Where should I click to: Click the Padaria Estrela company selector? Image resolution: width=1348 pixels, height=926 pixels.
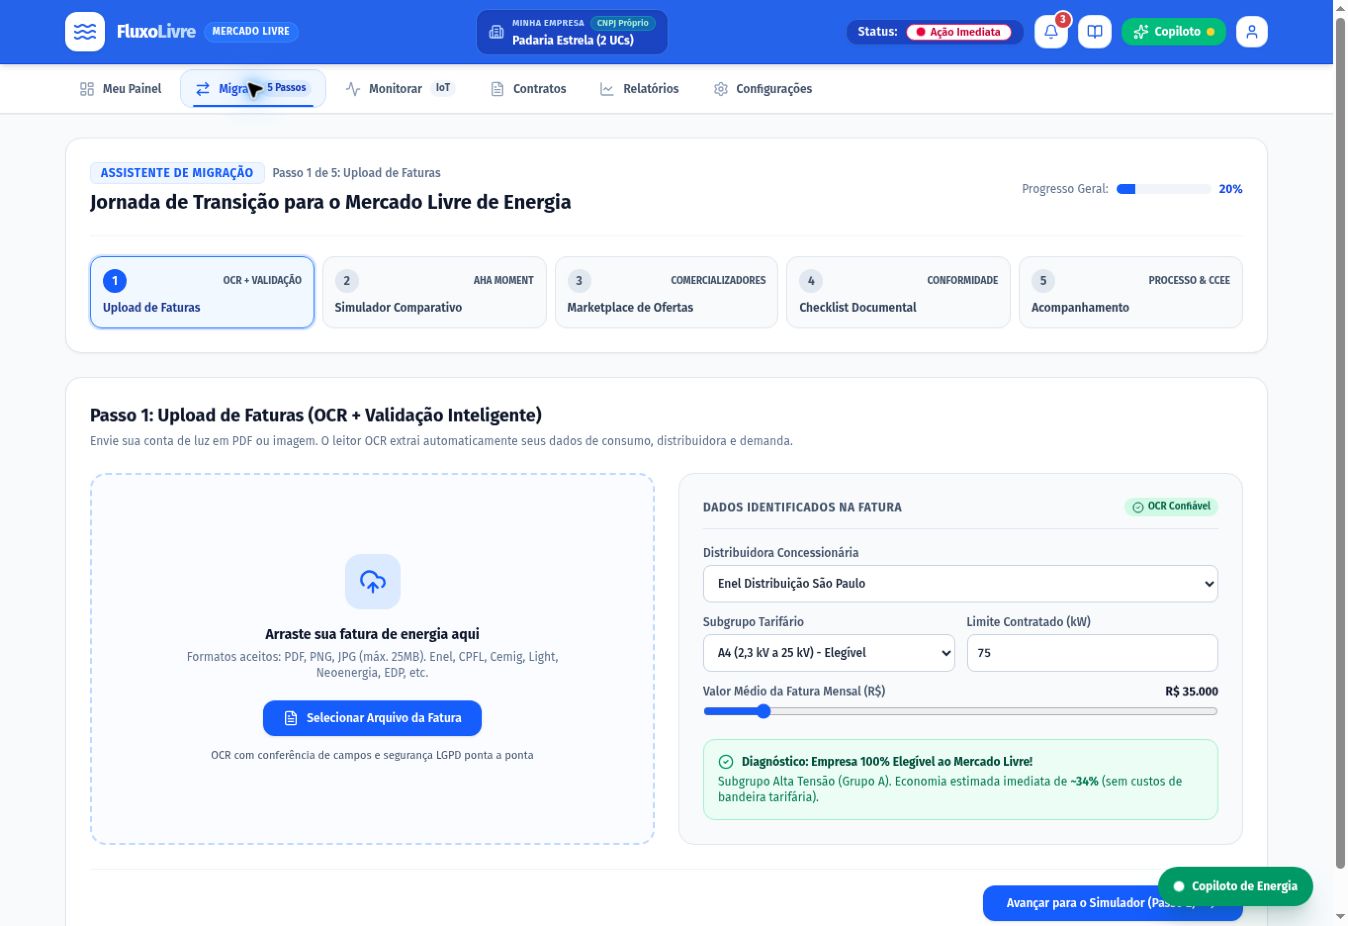(572, 32)
